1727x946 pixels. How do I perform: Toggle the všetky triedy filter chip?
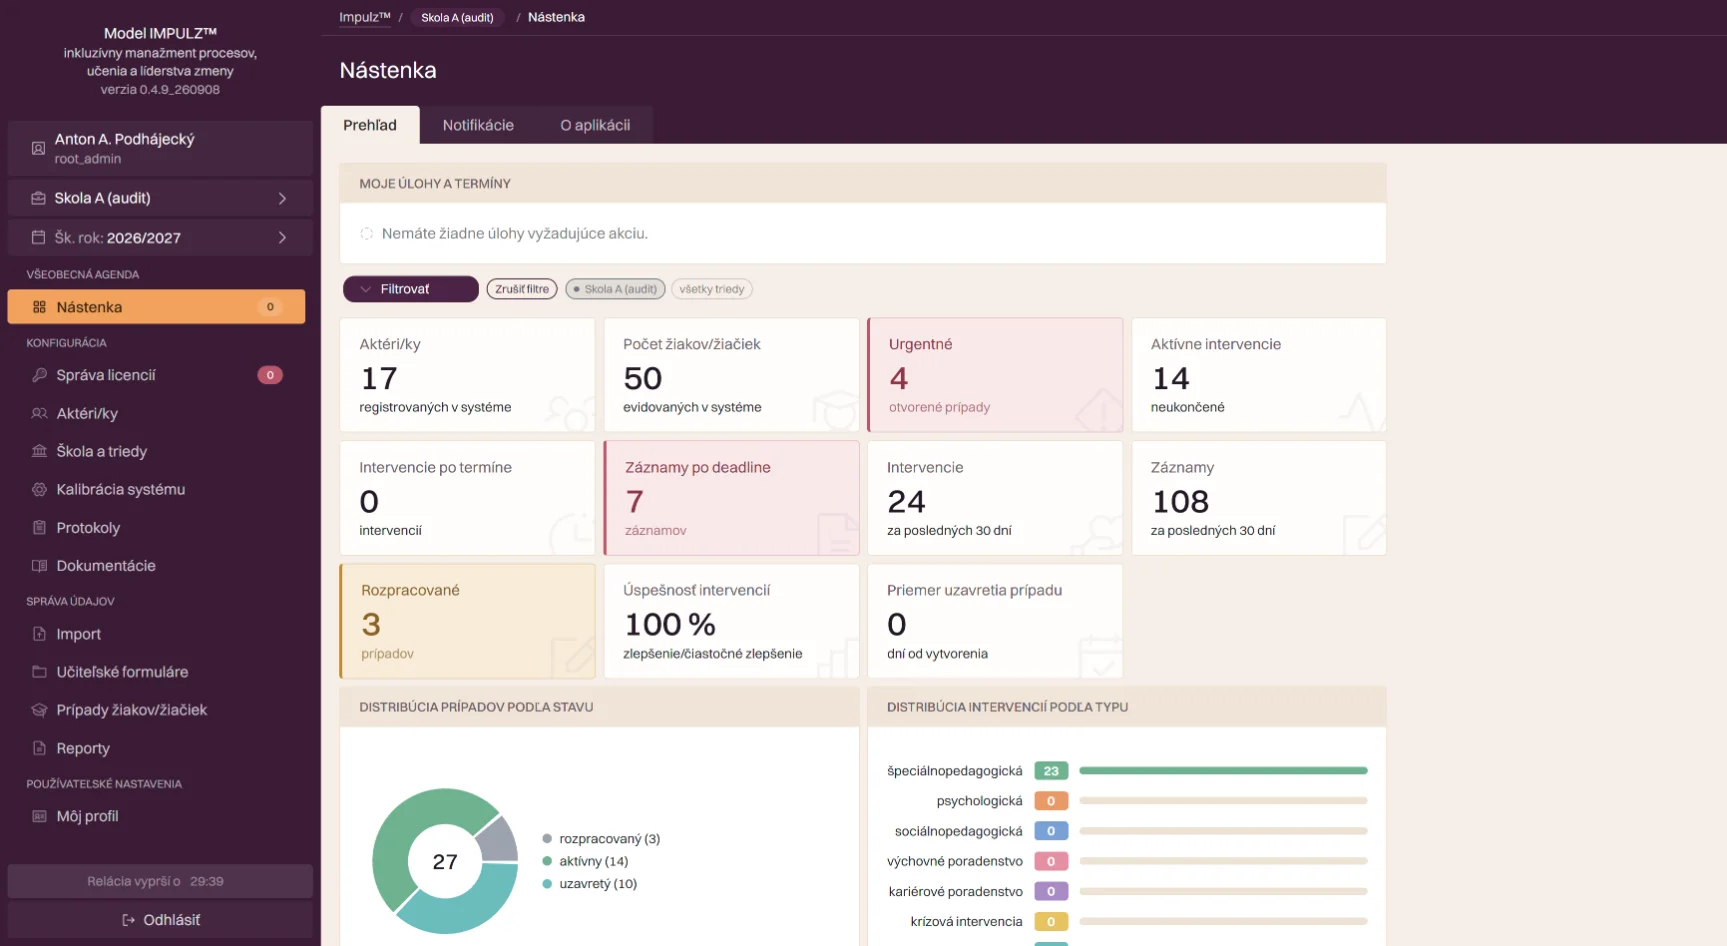[712, 289]
